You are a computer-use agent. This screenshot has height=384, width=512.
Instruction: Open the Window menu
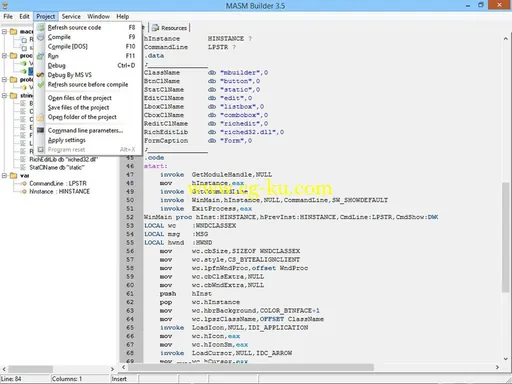tap(98, 16)
